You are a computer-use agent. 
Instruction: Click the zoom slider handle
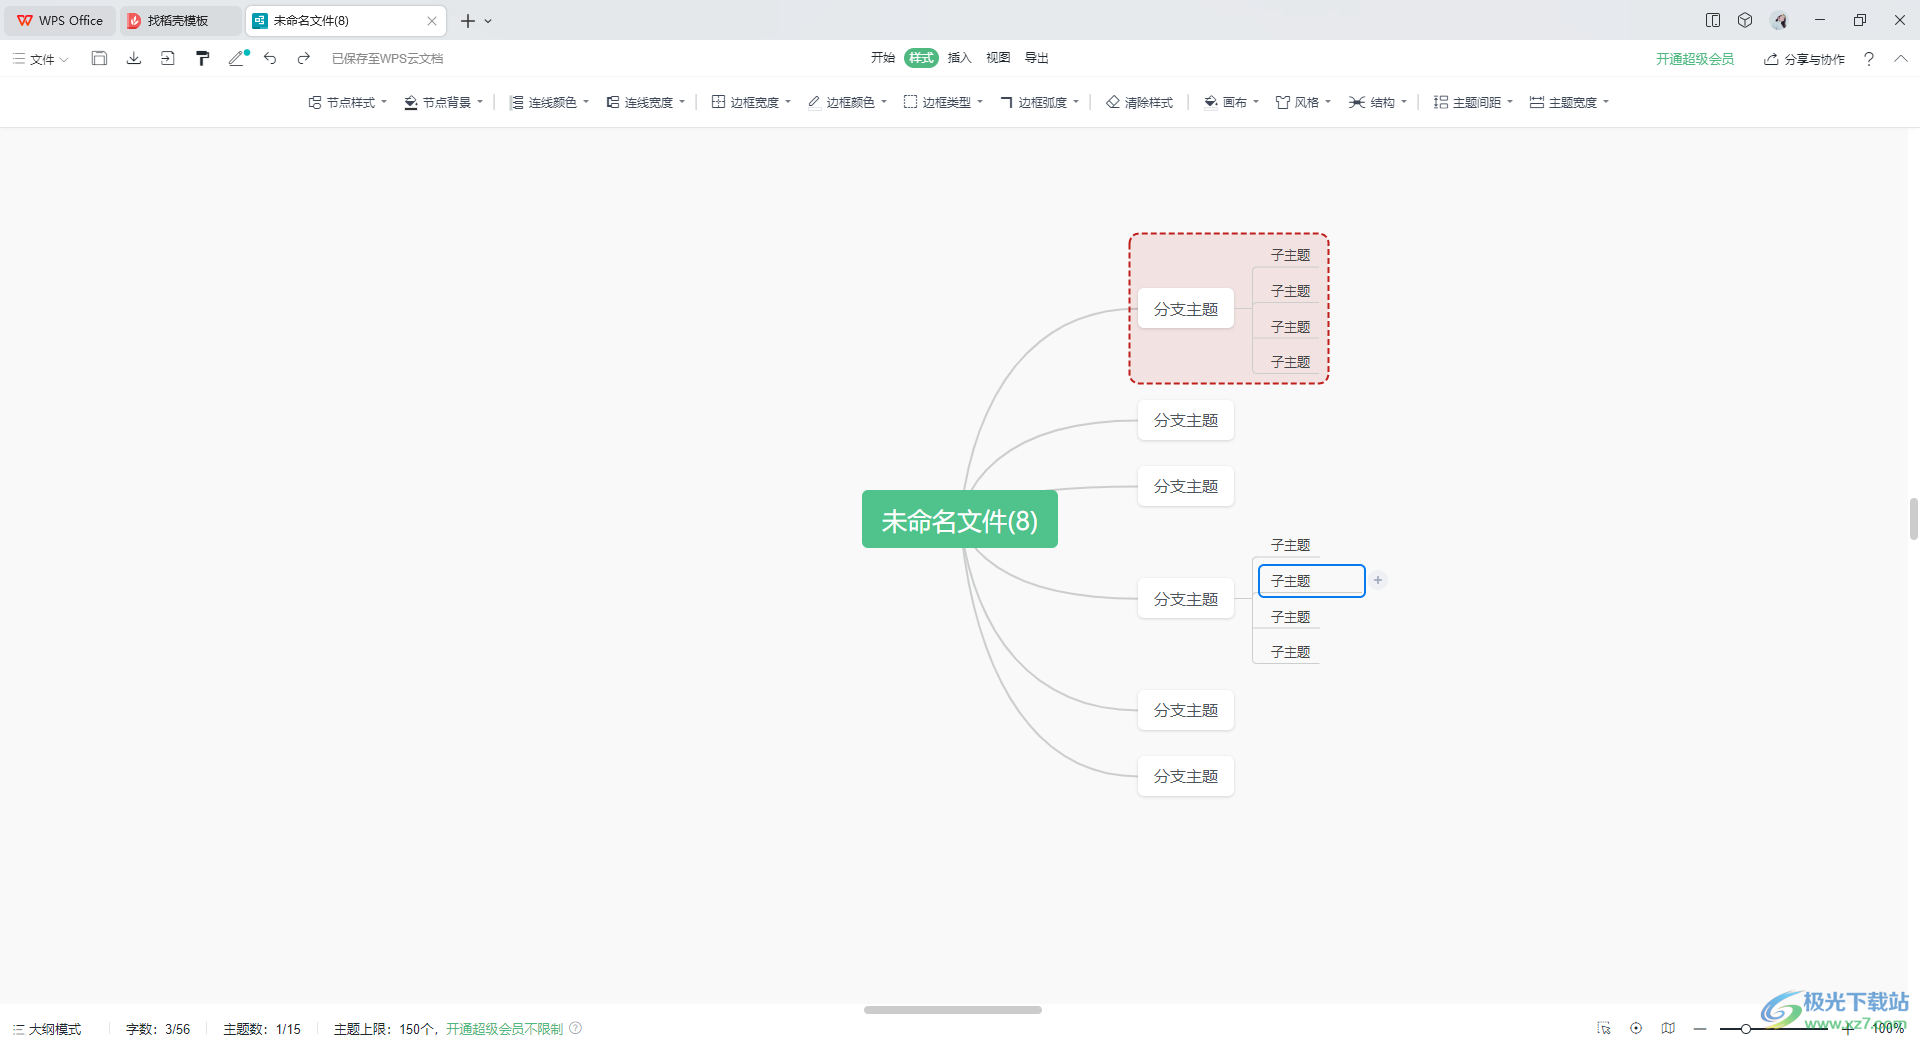tap(1745, 1028)
